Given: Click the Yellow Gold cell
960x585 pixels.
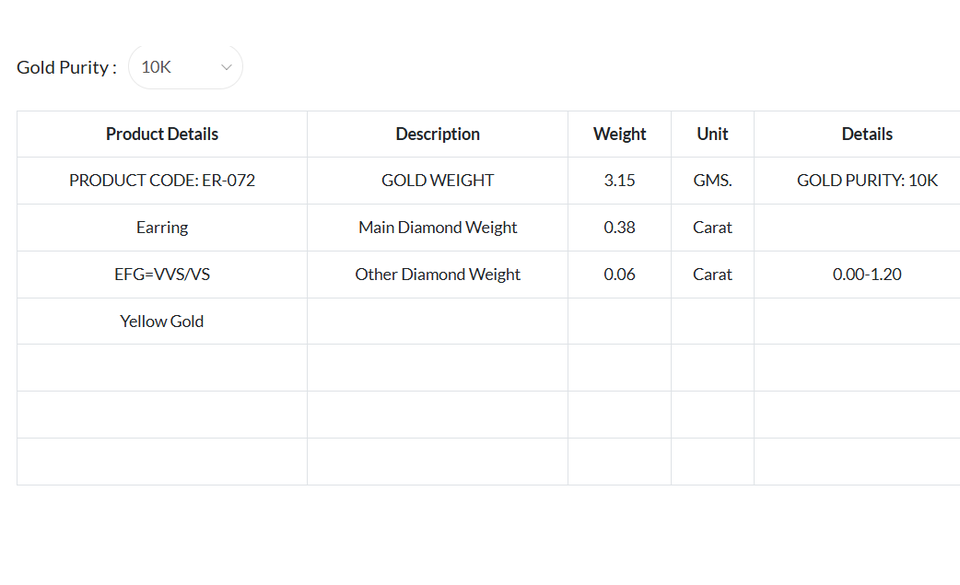Looking at the screenshot, I should click(x=162, y=321).
